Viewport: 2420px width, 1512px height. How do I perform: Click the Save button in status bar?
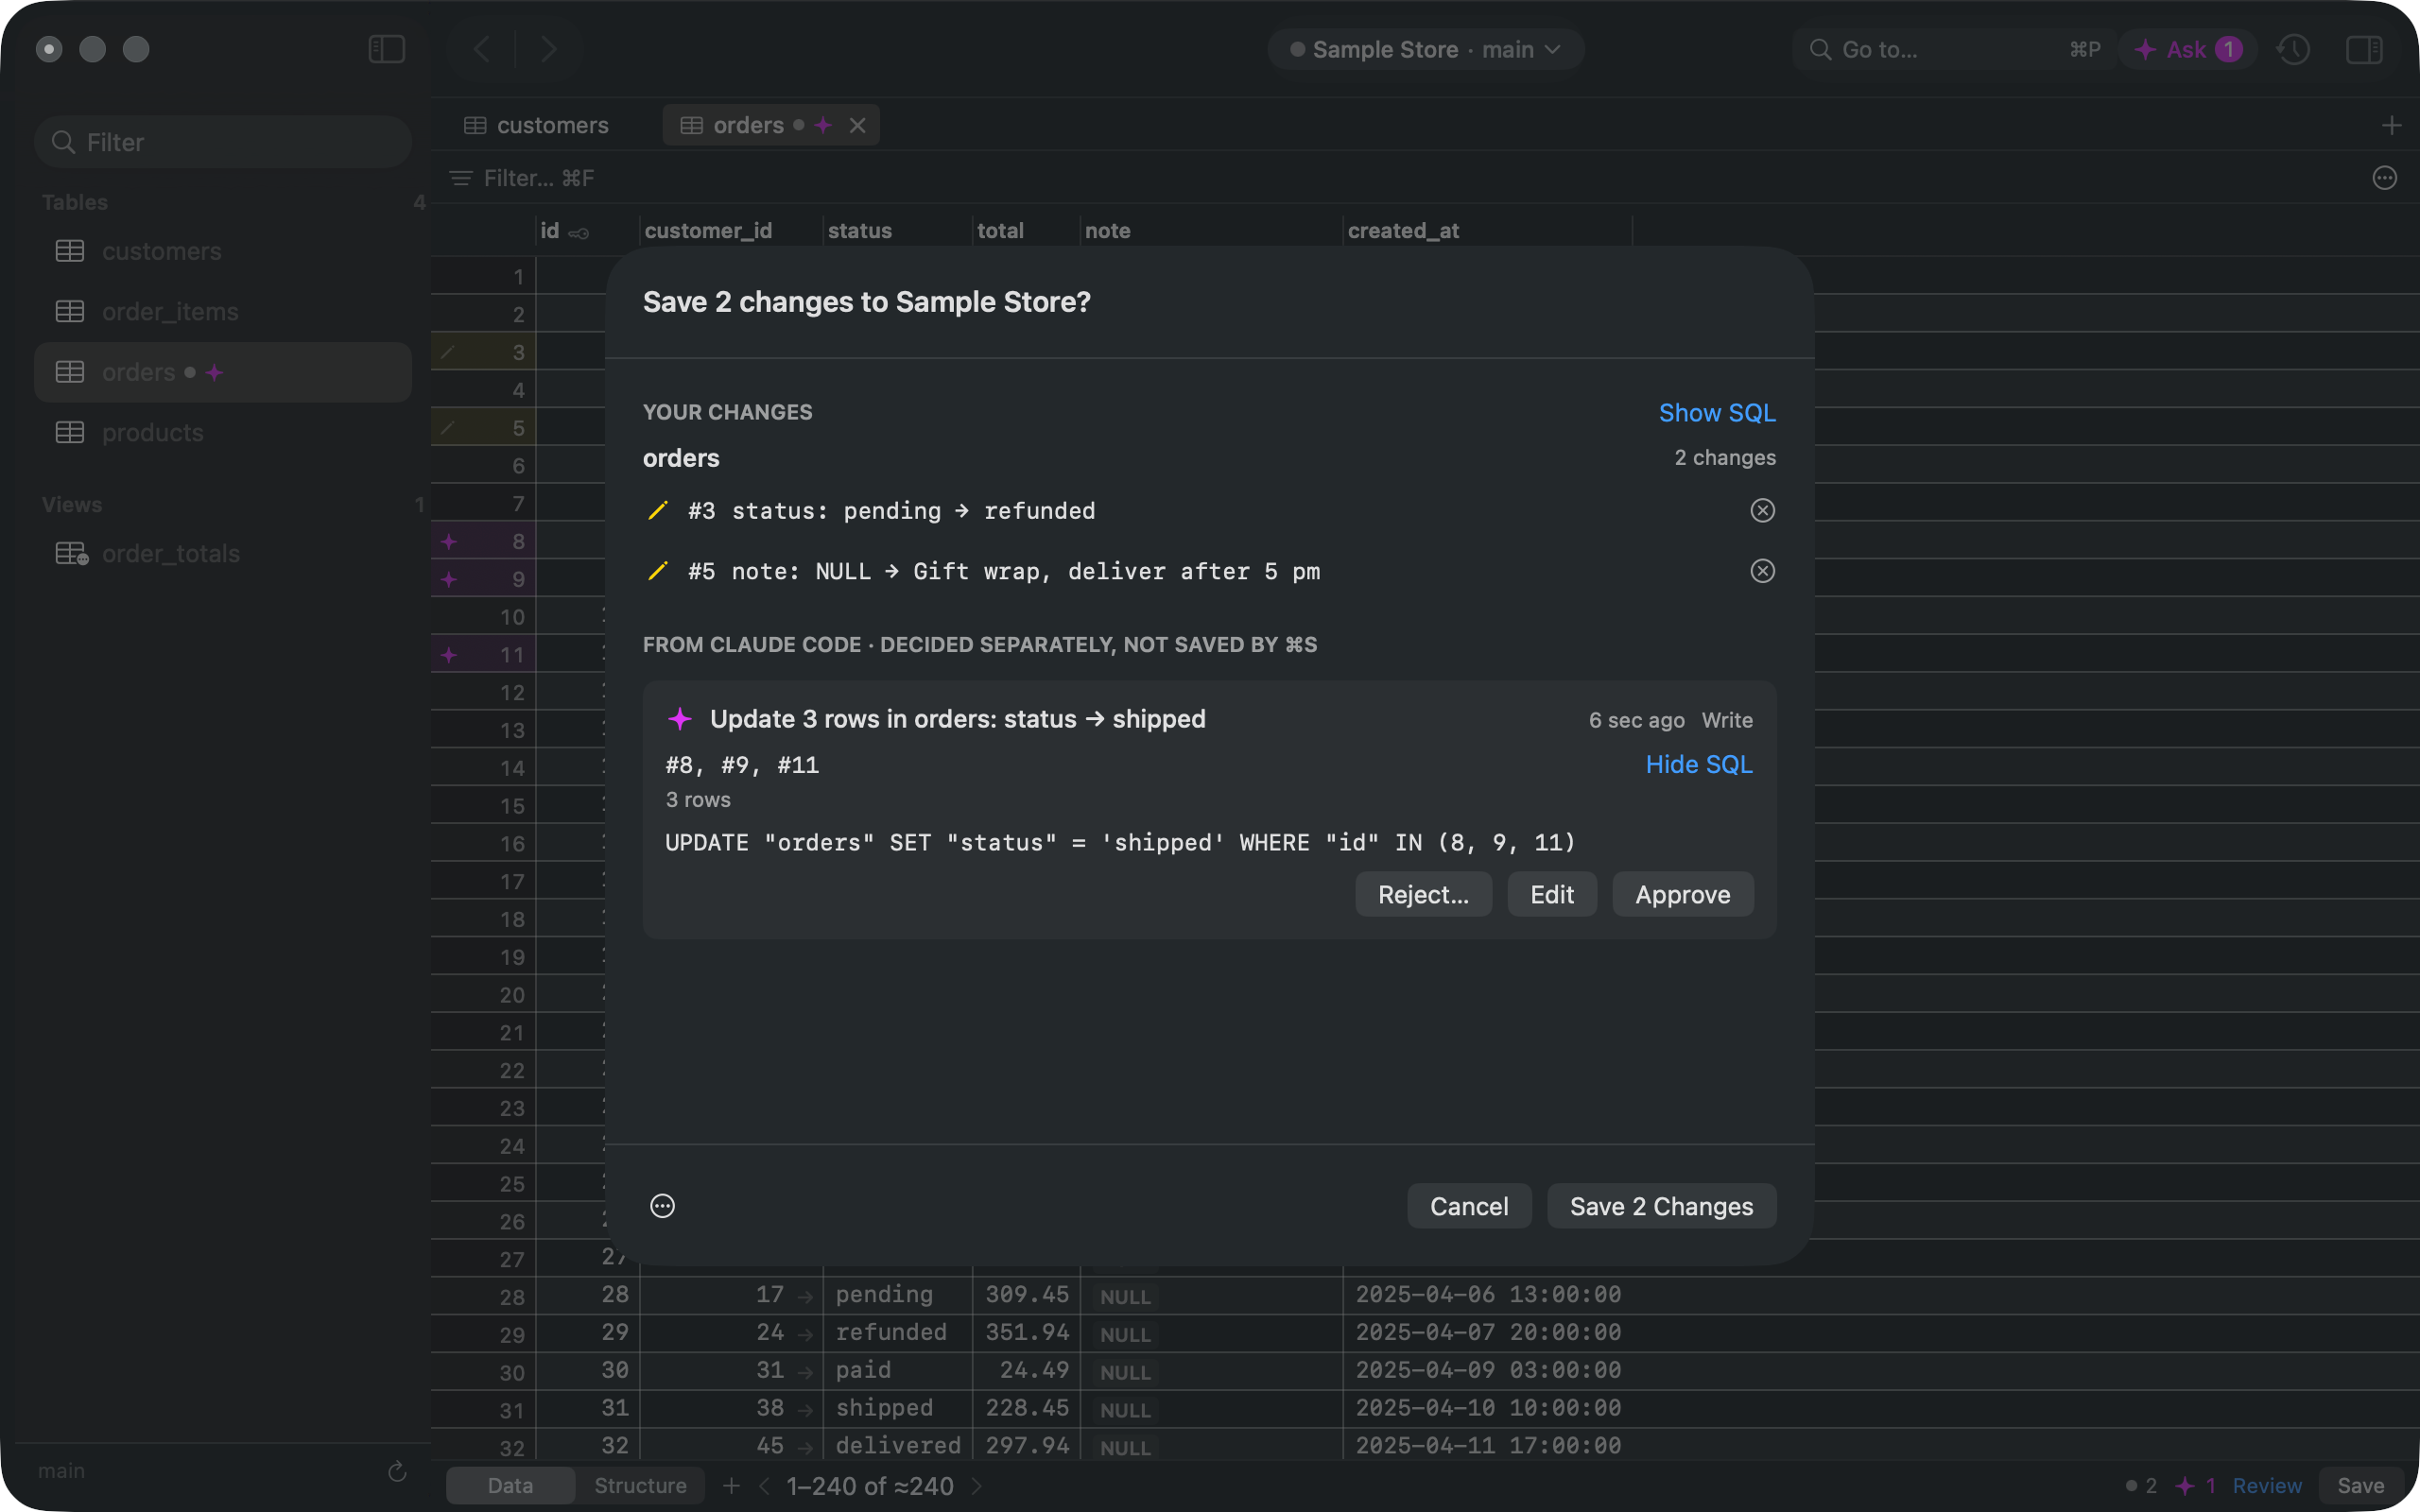(2360, 1486)
